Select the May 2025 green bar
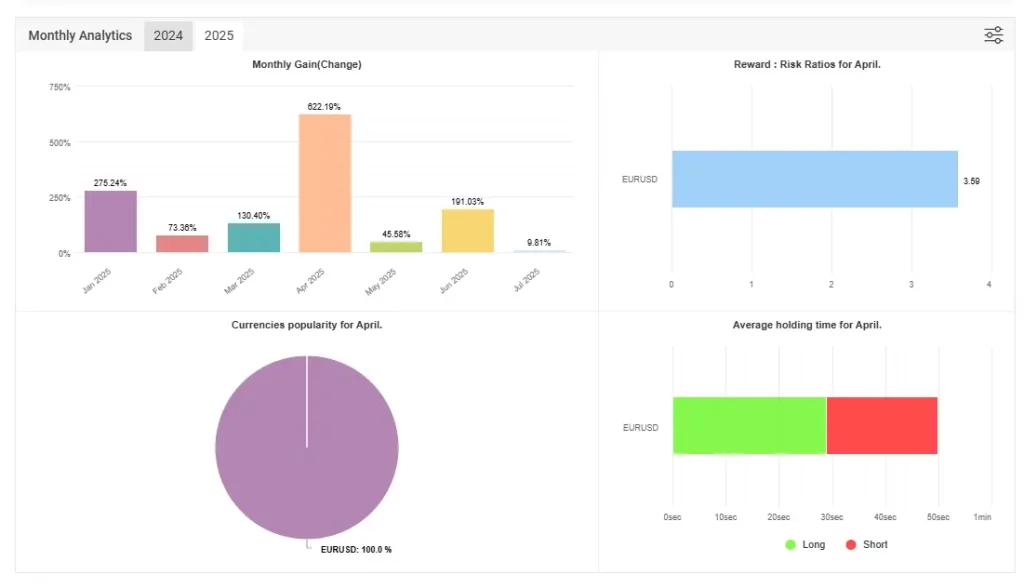This screenshot has width=1024, height=588. point(396,247)
